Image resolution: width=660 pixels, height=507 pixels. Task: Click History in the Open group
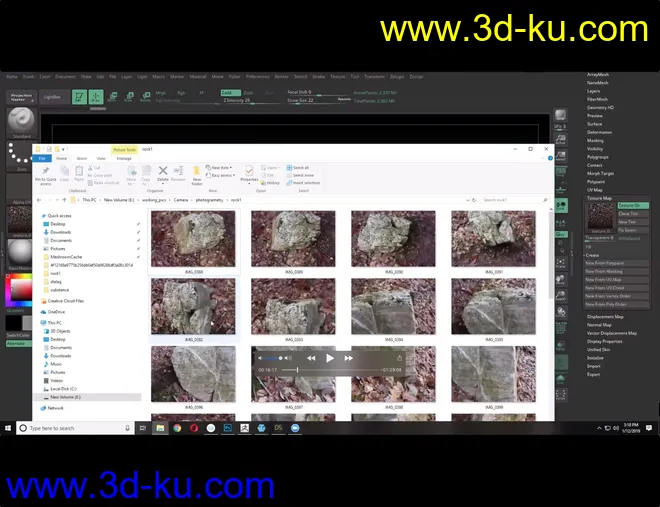click(270, 183)
